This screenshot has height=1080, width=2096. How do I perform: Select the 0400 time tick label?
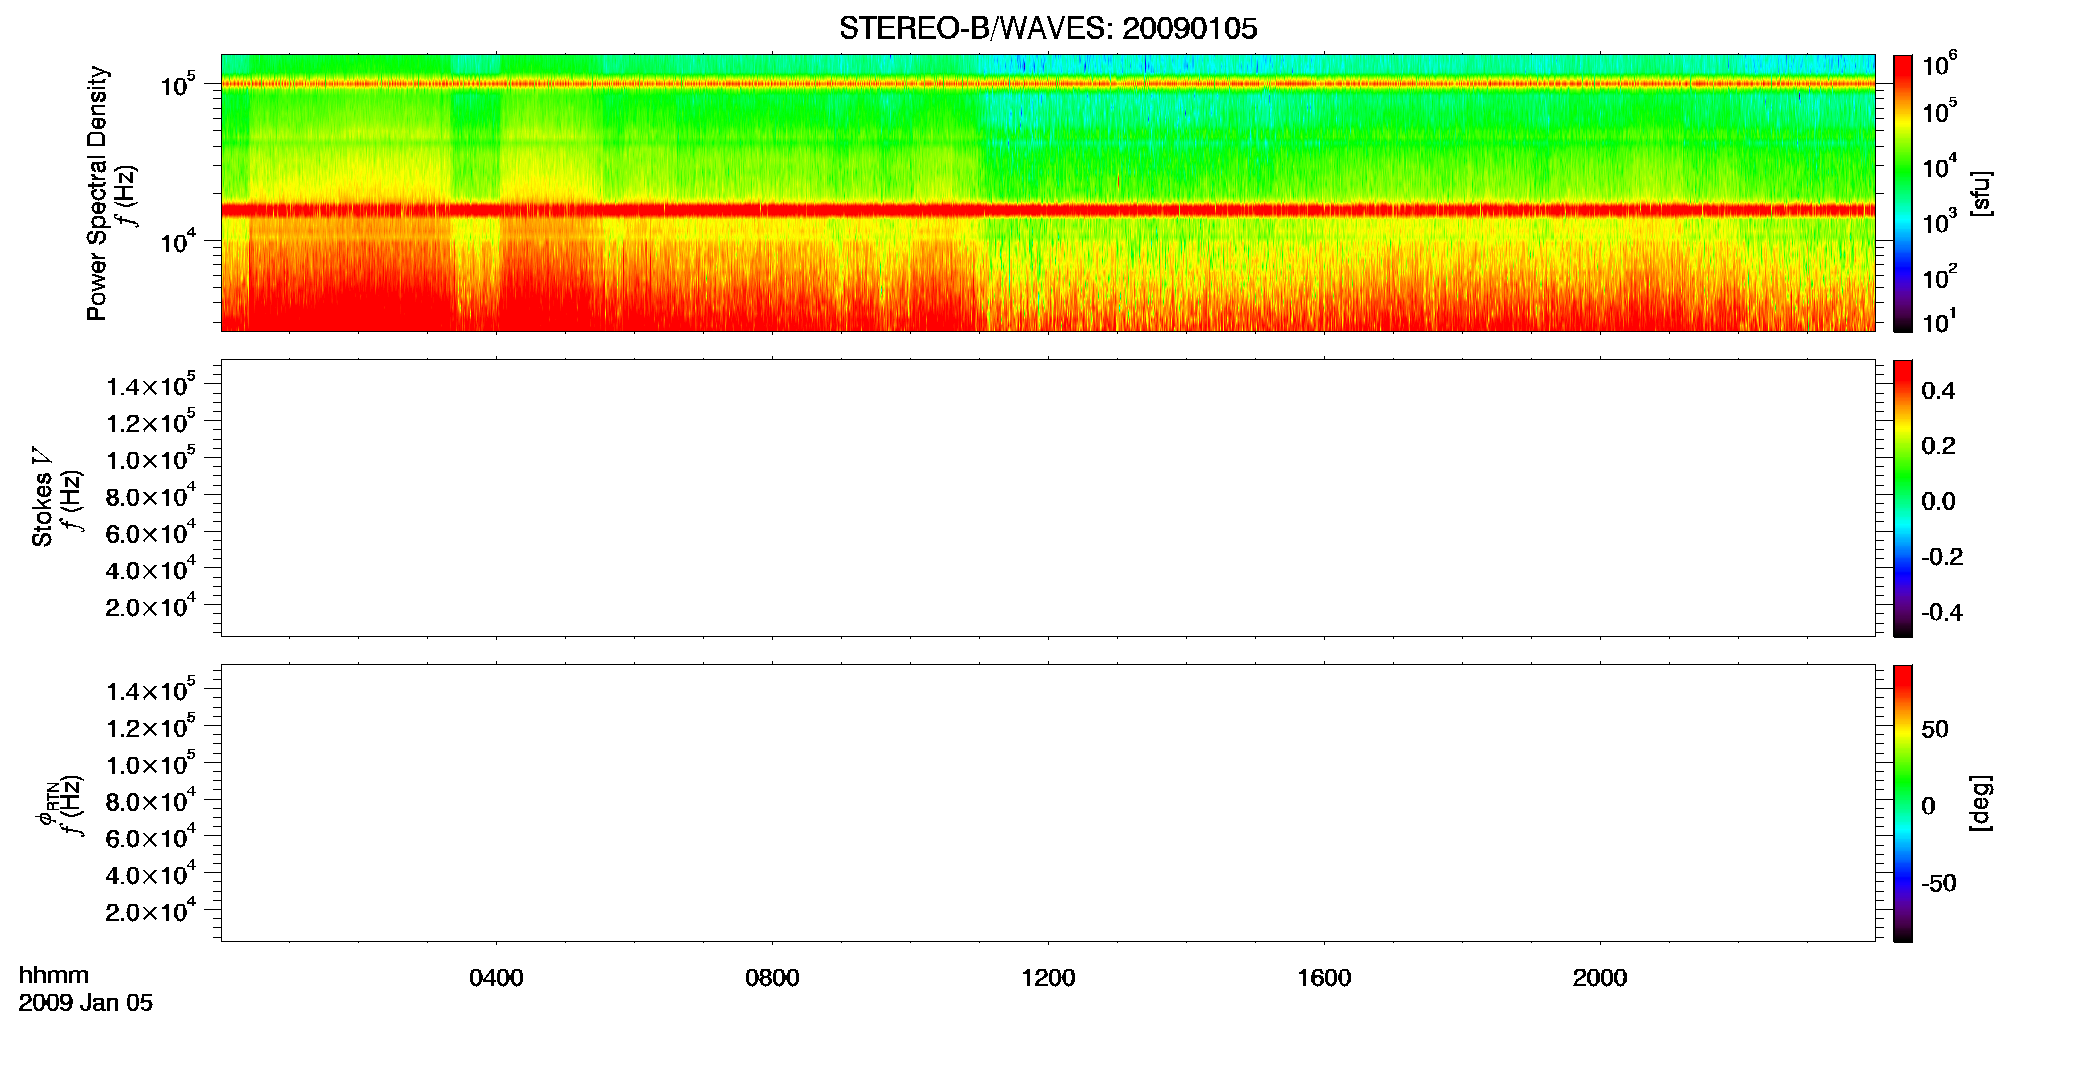coord(496,978)
